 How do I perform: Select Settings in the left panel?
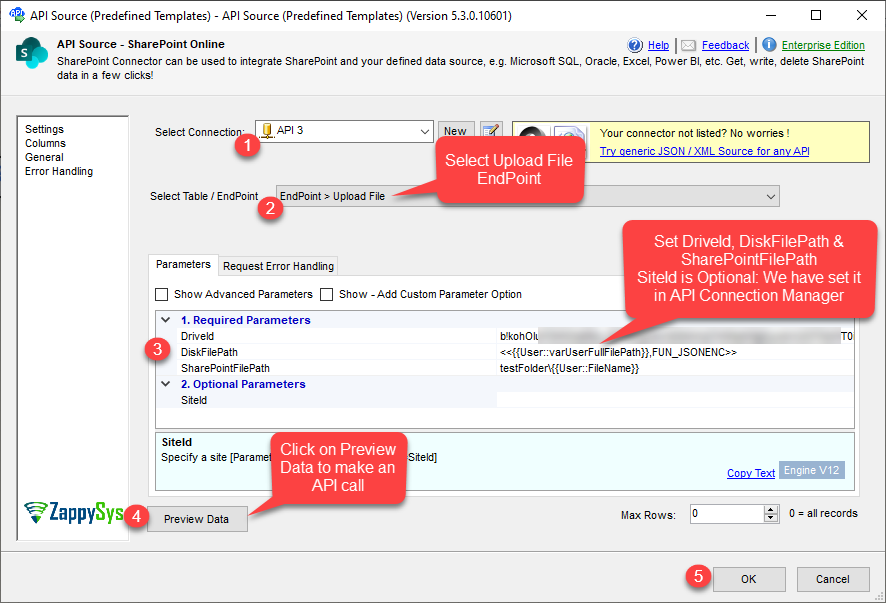tap(45, 129)
